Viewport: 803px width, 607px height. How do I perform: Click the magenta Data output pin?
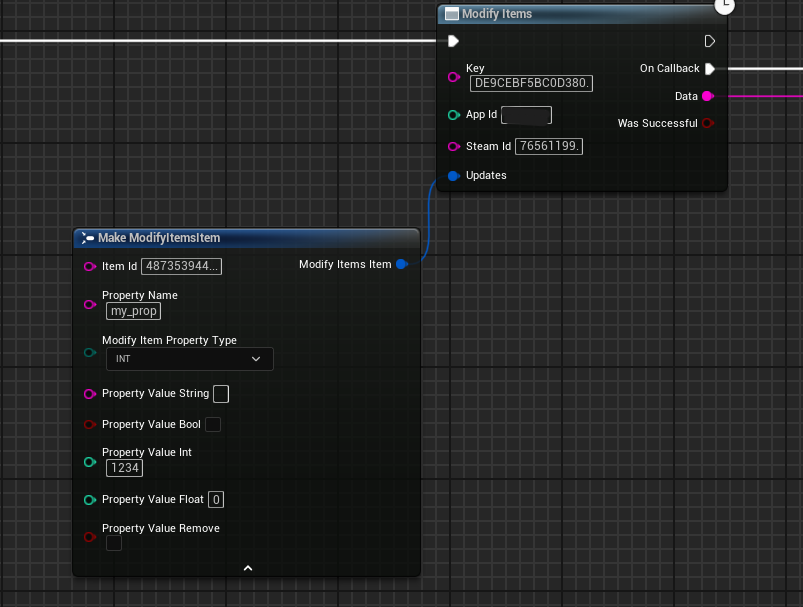tap(707, 96)
